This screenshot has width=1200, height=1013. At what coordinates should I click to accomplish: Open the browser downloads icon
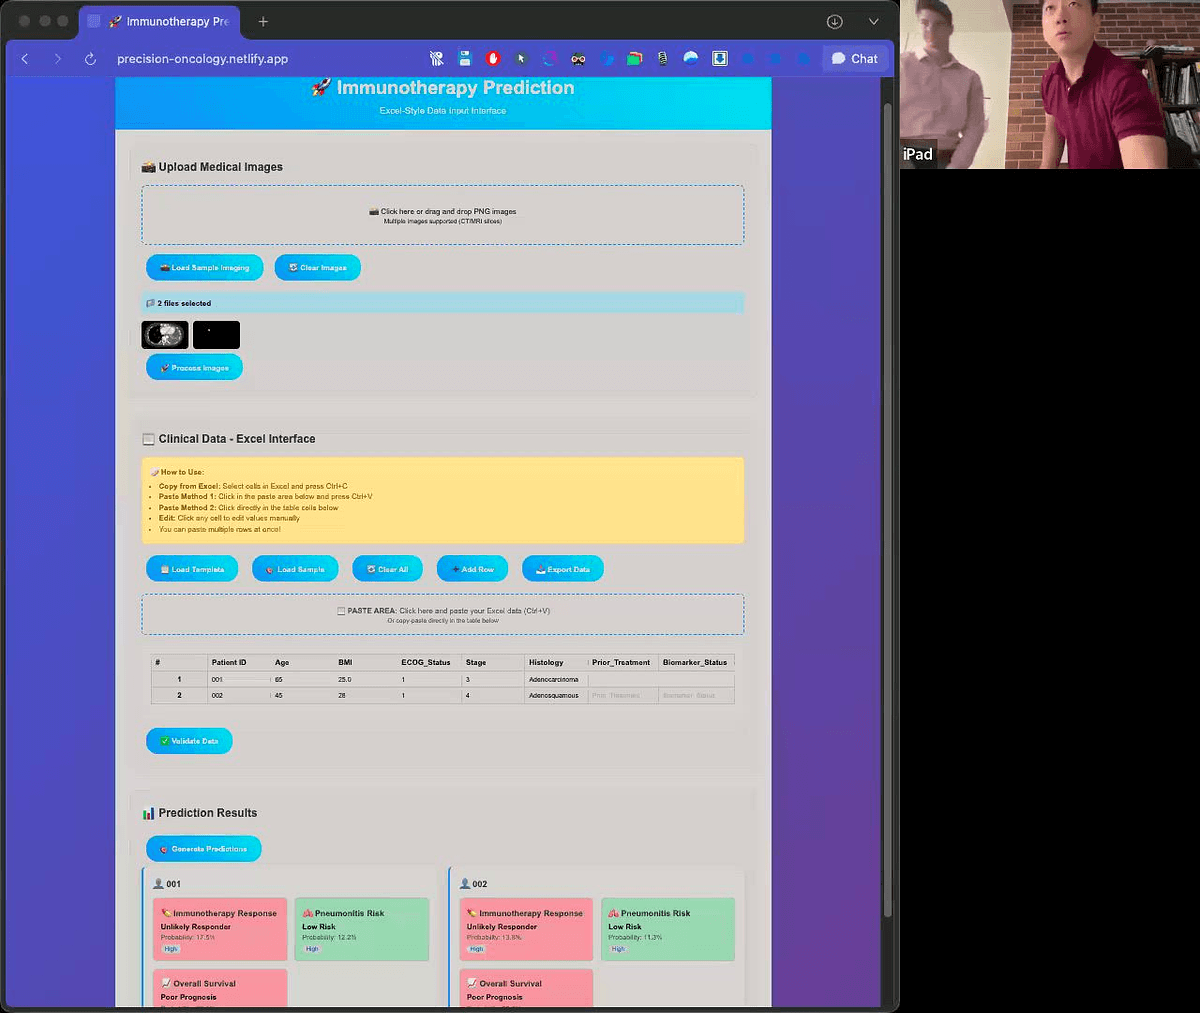point(835,21)
